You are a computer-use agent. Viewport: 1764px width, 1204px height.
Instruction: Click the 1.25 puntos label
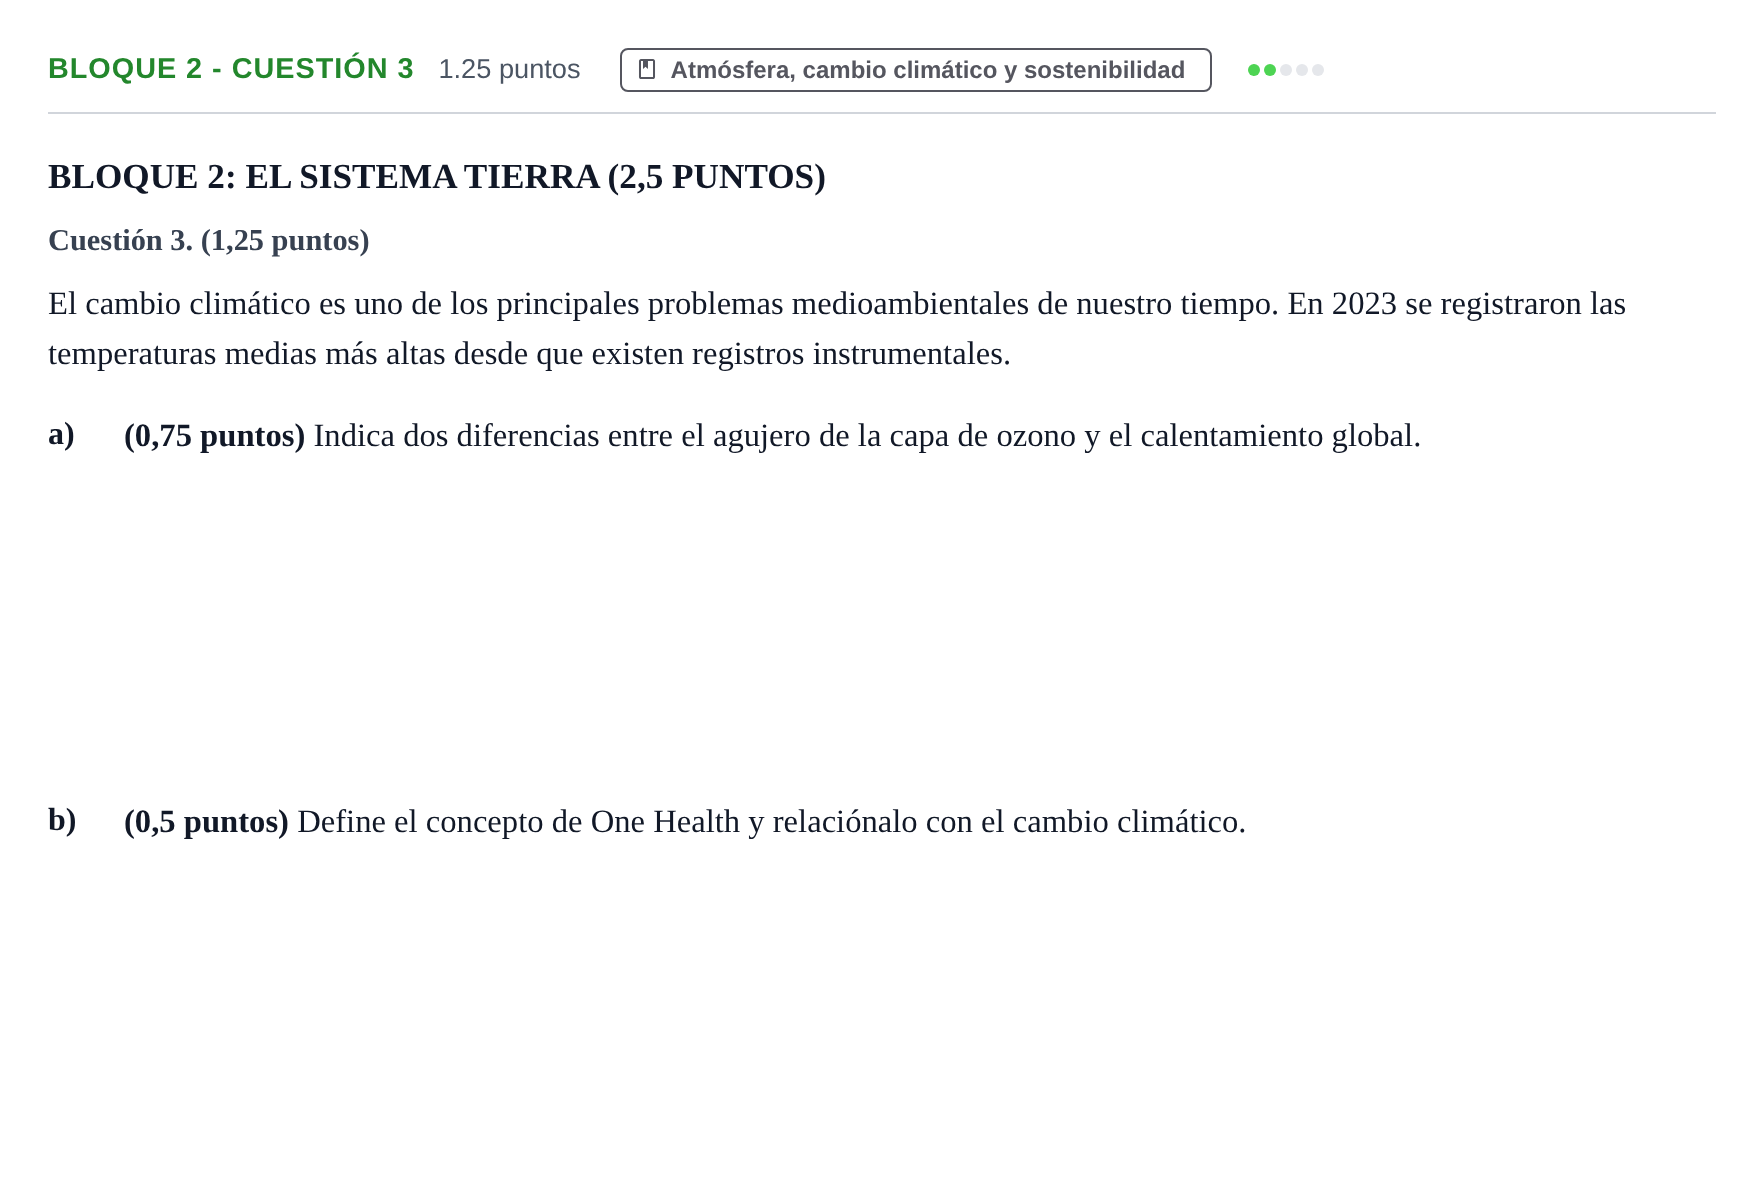(509, 69)
